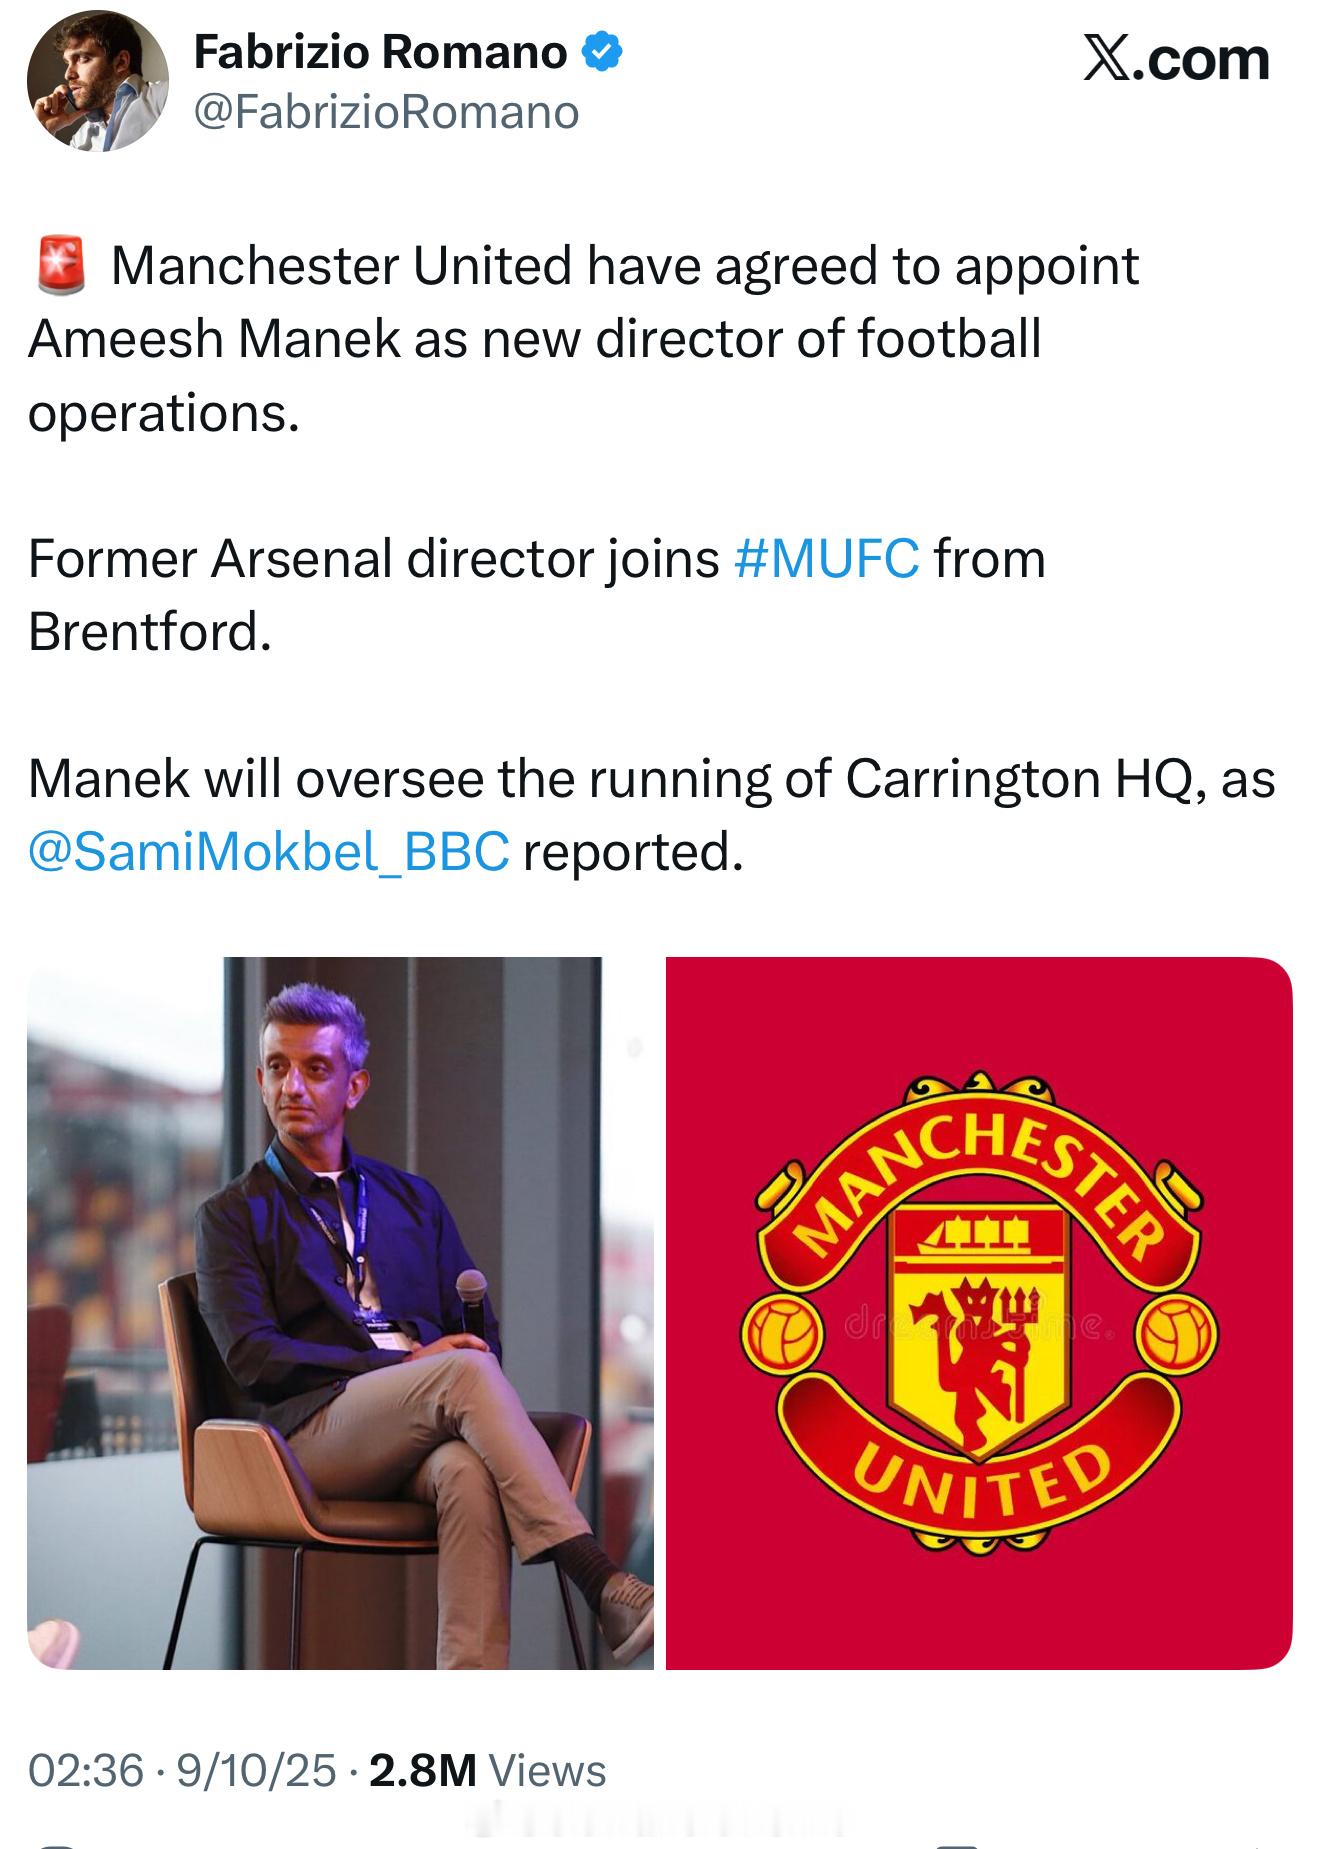Click the name Ameesh Manek in the tweet

point(214,339)
